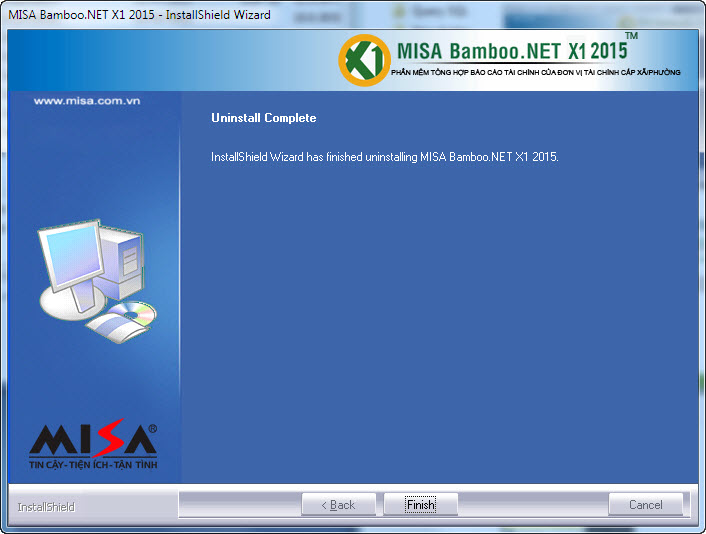Click the Uninstall Complete heading
The height and width of the screenshot is (534, 706).
click(x=264, y=118)
